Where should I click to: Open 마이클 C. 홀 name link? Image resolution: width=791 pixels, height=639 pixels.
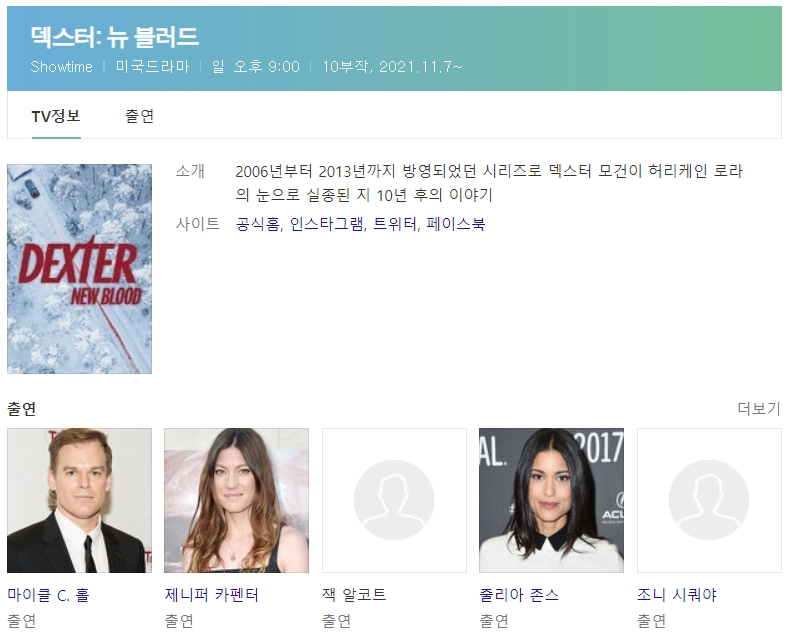48,595
